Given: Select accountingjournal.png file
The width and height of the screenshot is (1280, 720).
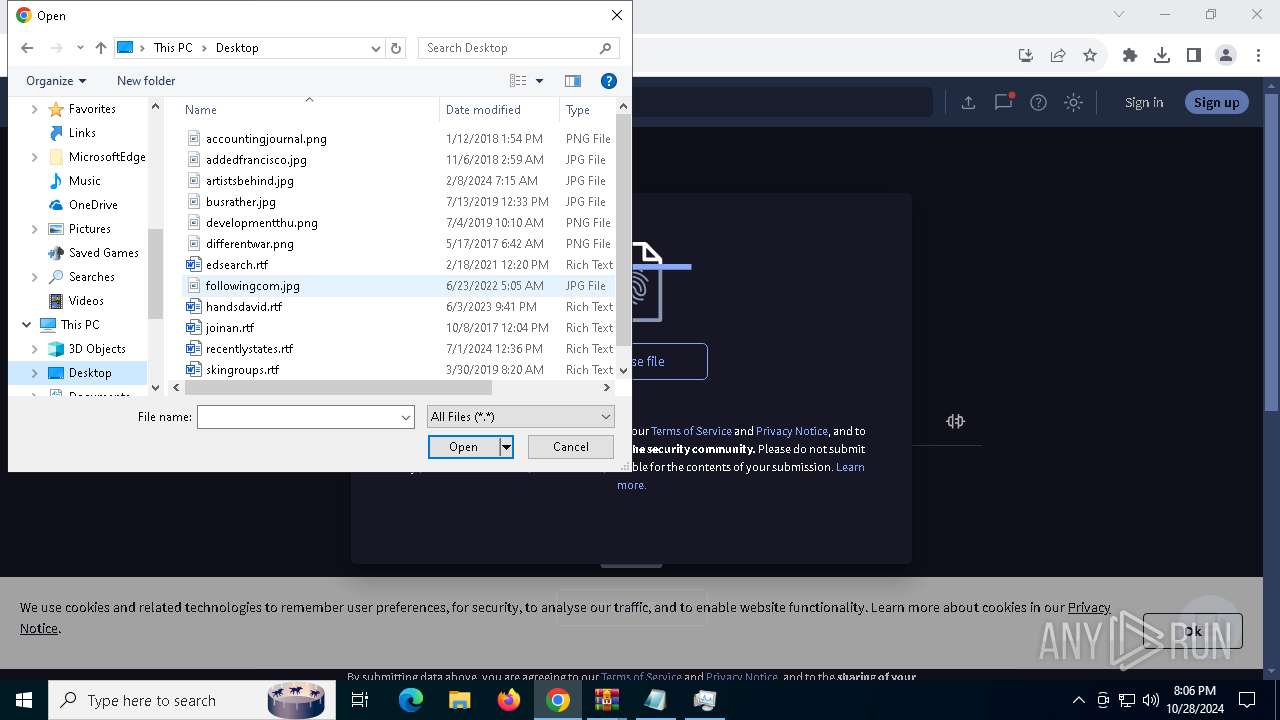Looking at the screenshot, I should click(266, 139).
